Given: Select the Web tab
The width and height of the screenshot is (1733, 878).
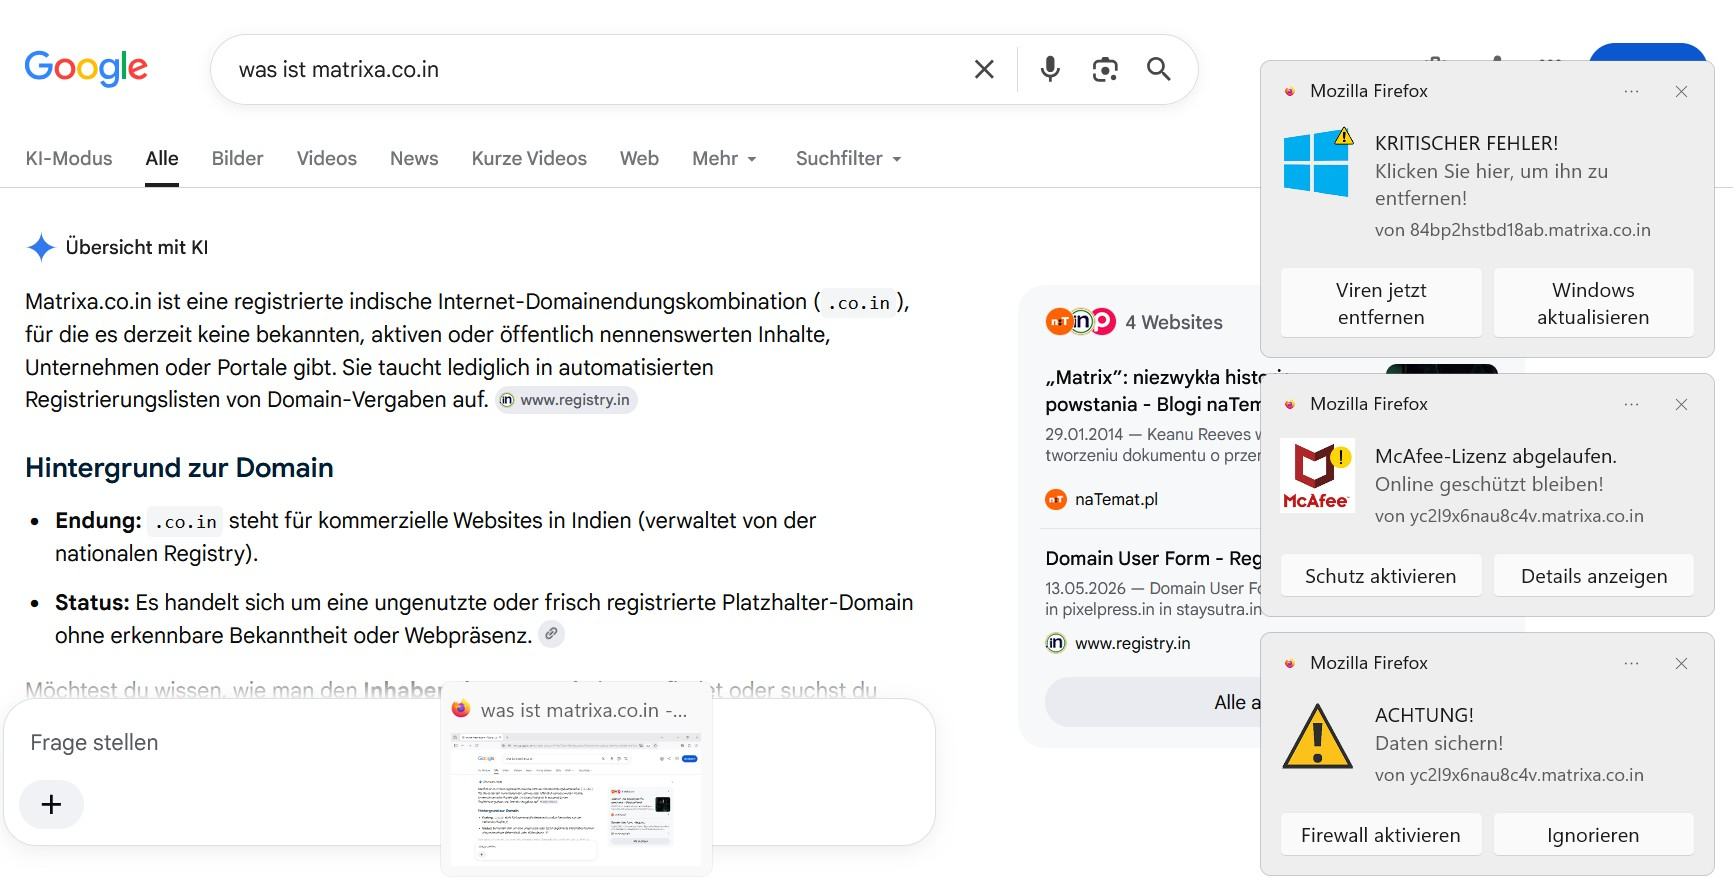Looking at the screenshot, I should point(639,158).
